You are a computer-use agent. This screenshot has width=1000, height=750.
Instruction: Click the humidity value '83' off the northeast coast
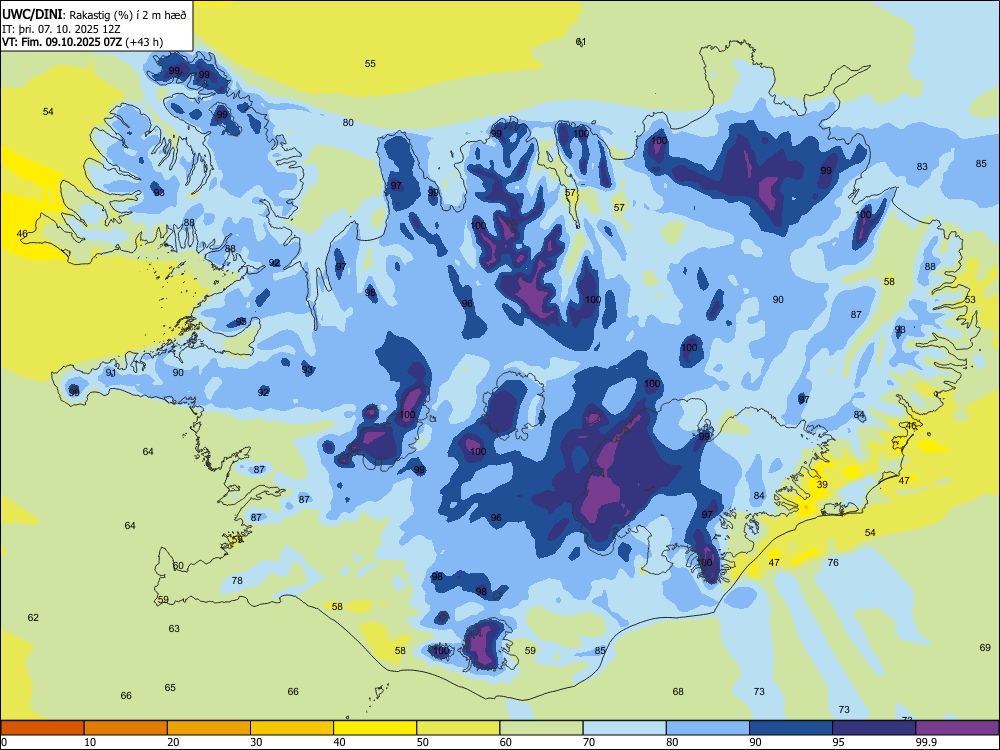(x=922, y=166)
